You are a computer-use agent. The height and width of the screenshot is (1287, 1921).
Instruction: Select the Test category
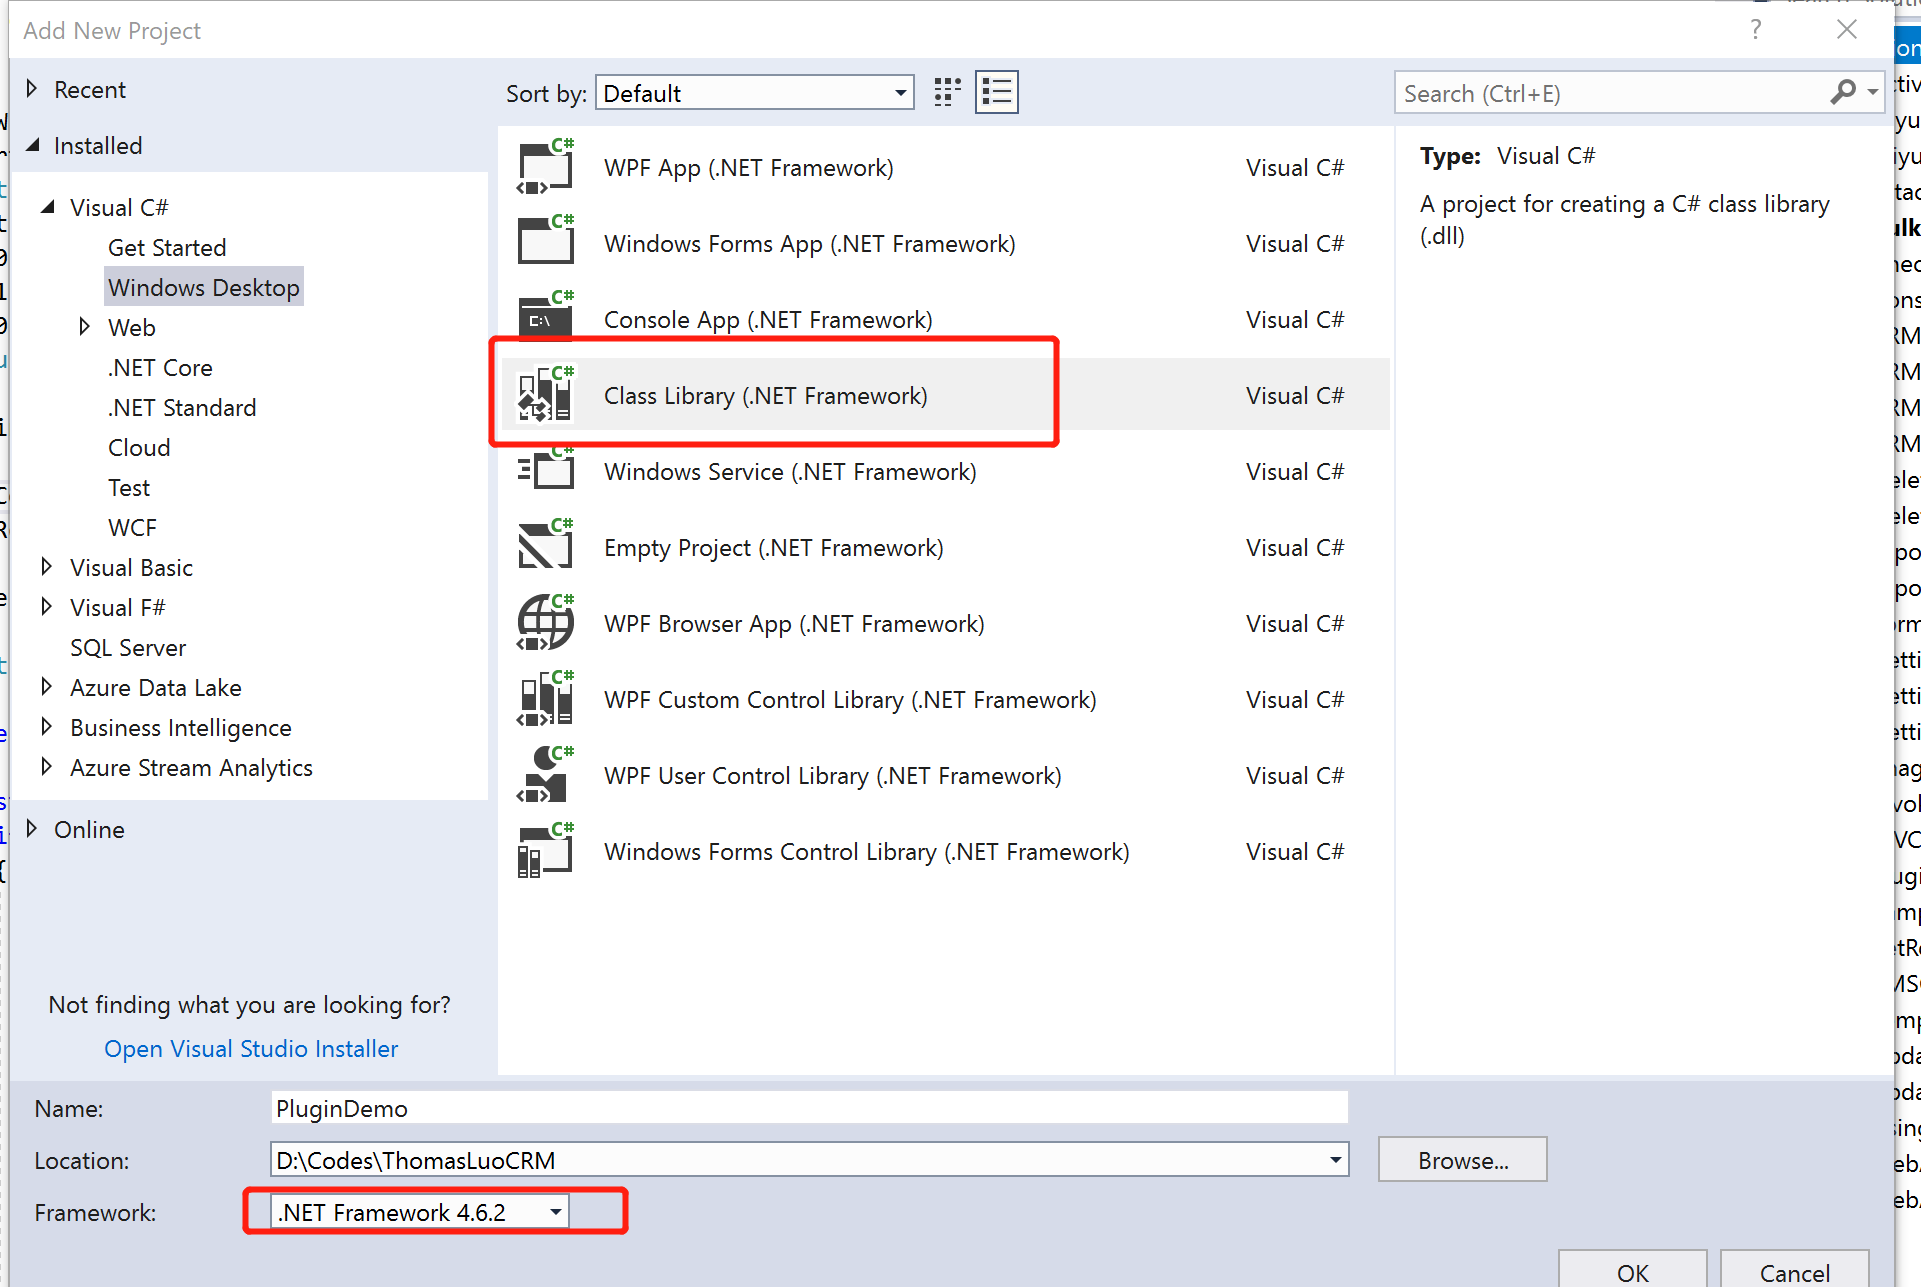coord(129,487)
